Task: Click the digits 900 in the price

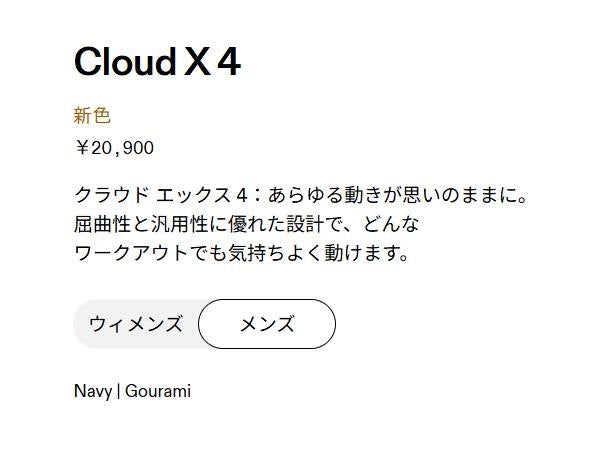Action: [x=138, y=148]
